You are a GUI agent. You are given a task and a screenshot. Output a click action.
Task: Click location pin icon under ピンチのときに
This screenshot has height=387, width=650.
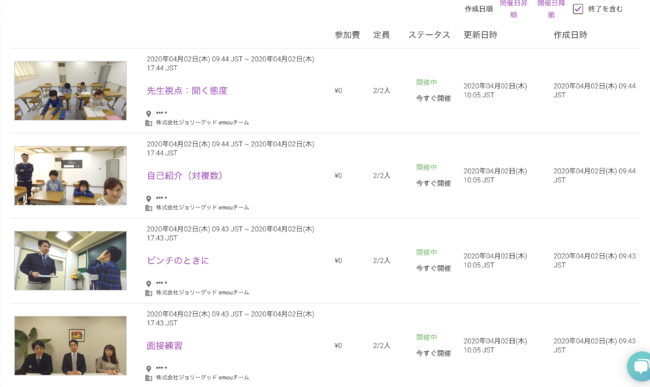click(x=148, y=283)
